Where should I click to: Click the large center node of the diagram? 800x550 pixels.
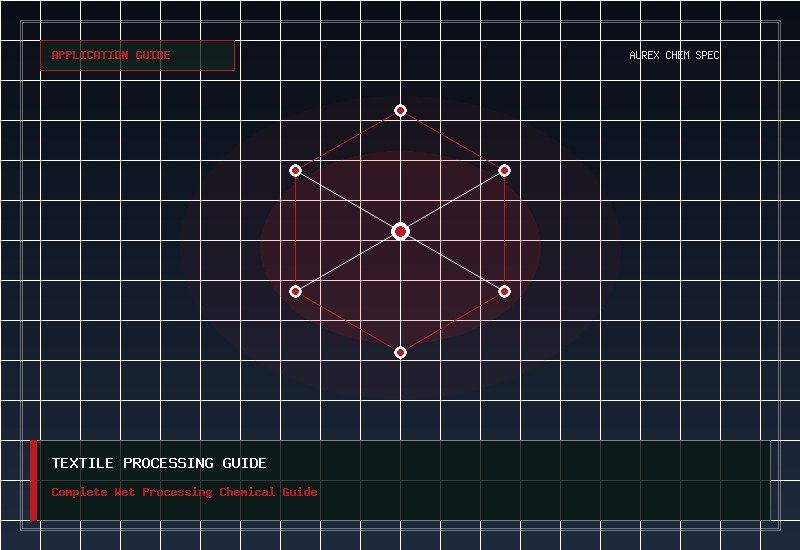point(401,232)
